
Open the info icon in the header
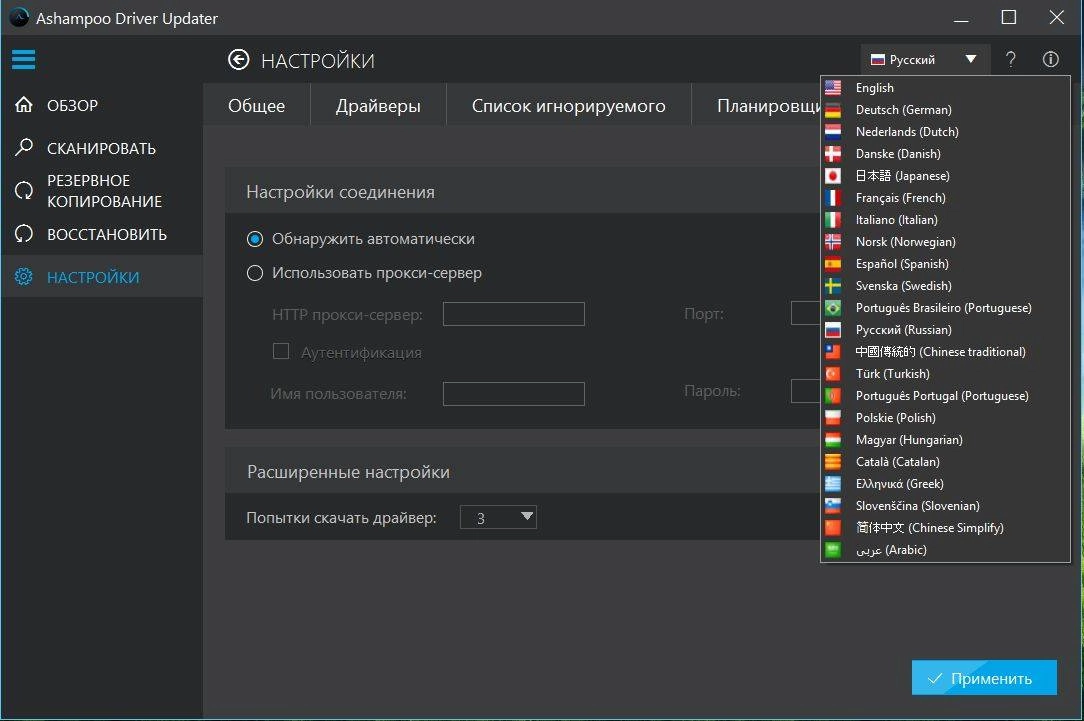1050,59
